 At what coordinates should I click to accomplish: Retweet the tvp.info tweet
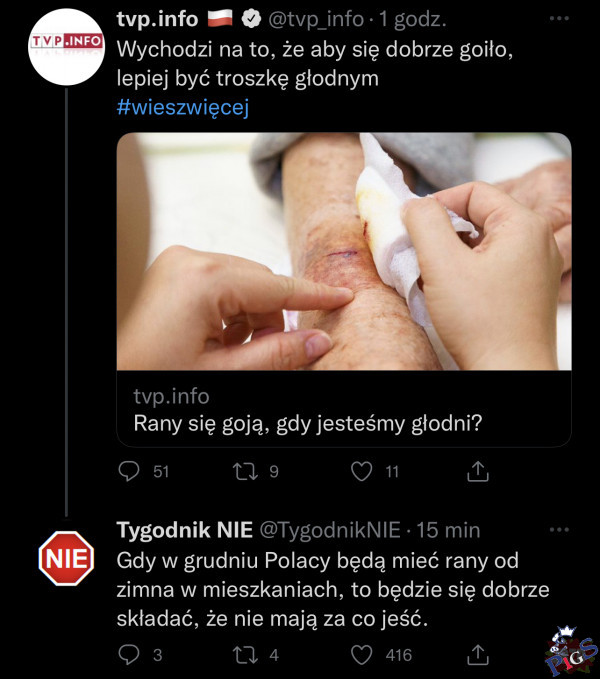(x=246, y=471)
